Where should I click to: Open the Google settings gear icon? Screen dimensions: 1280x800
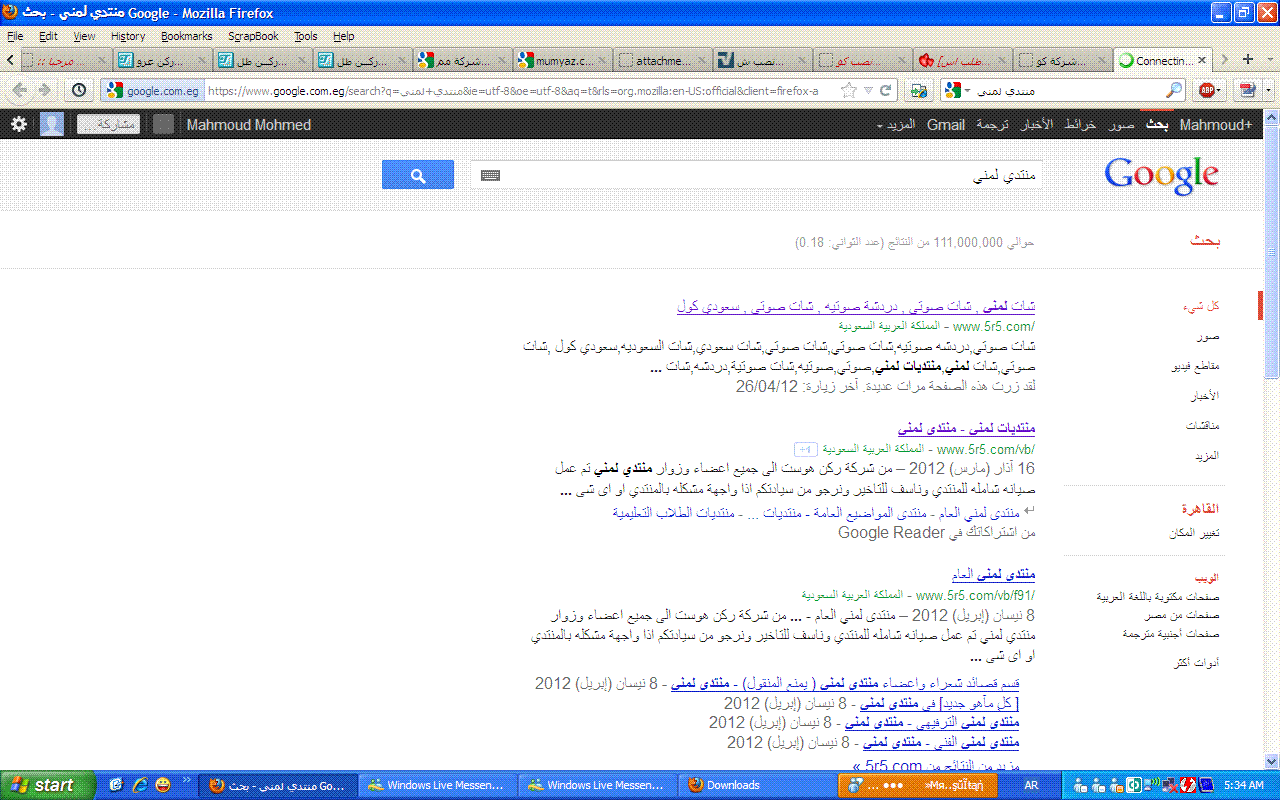(18, 124)
